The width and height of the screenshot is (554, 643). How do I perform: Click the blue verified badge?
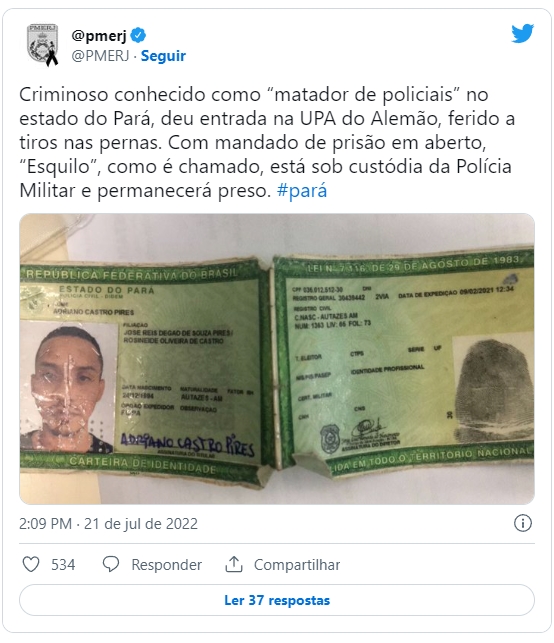pos(138,36)
